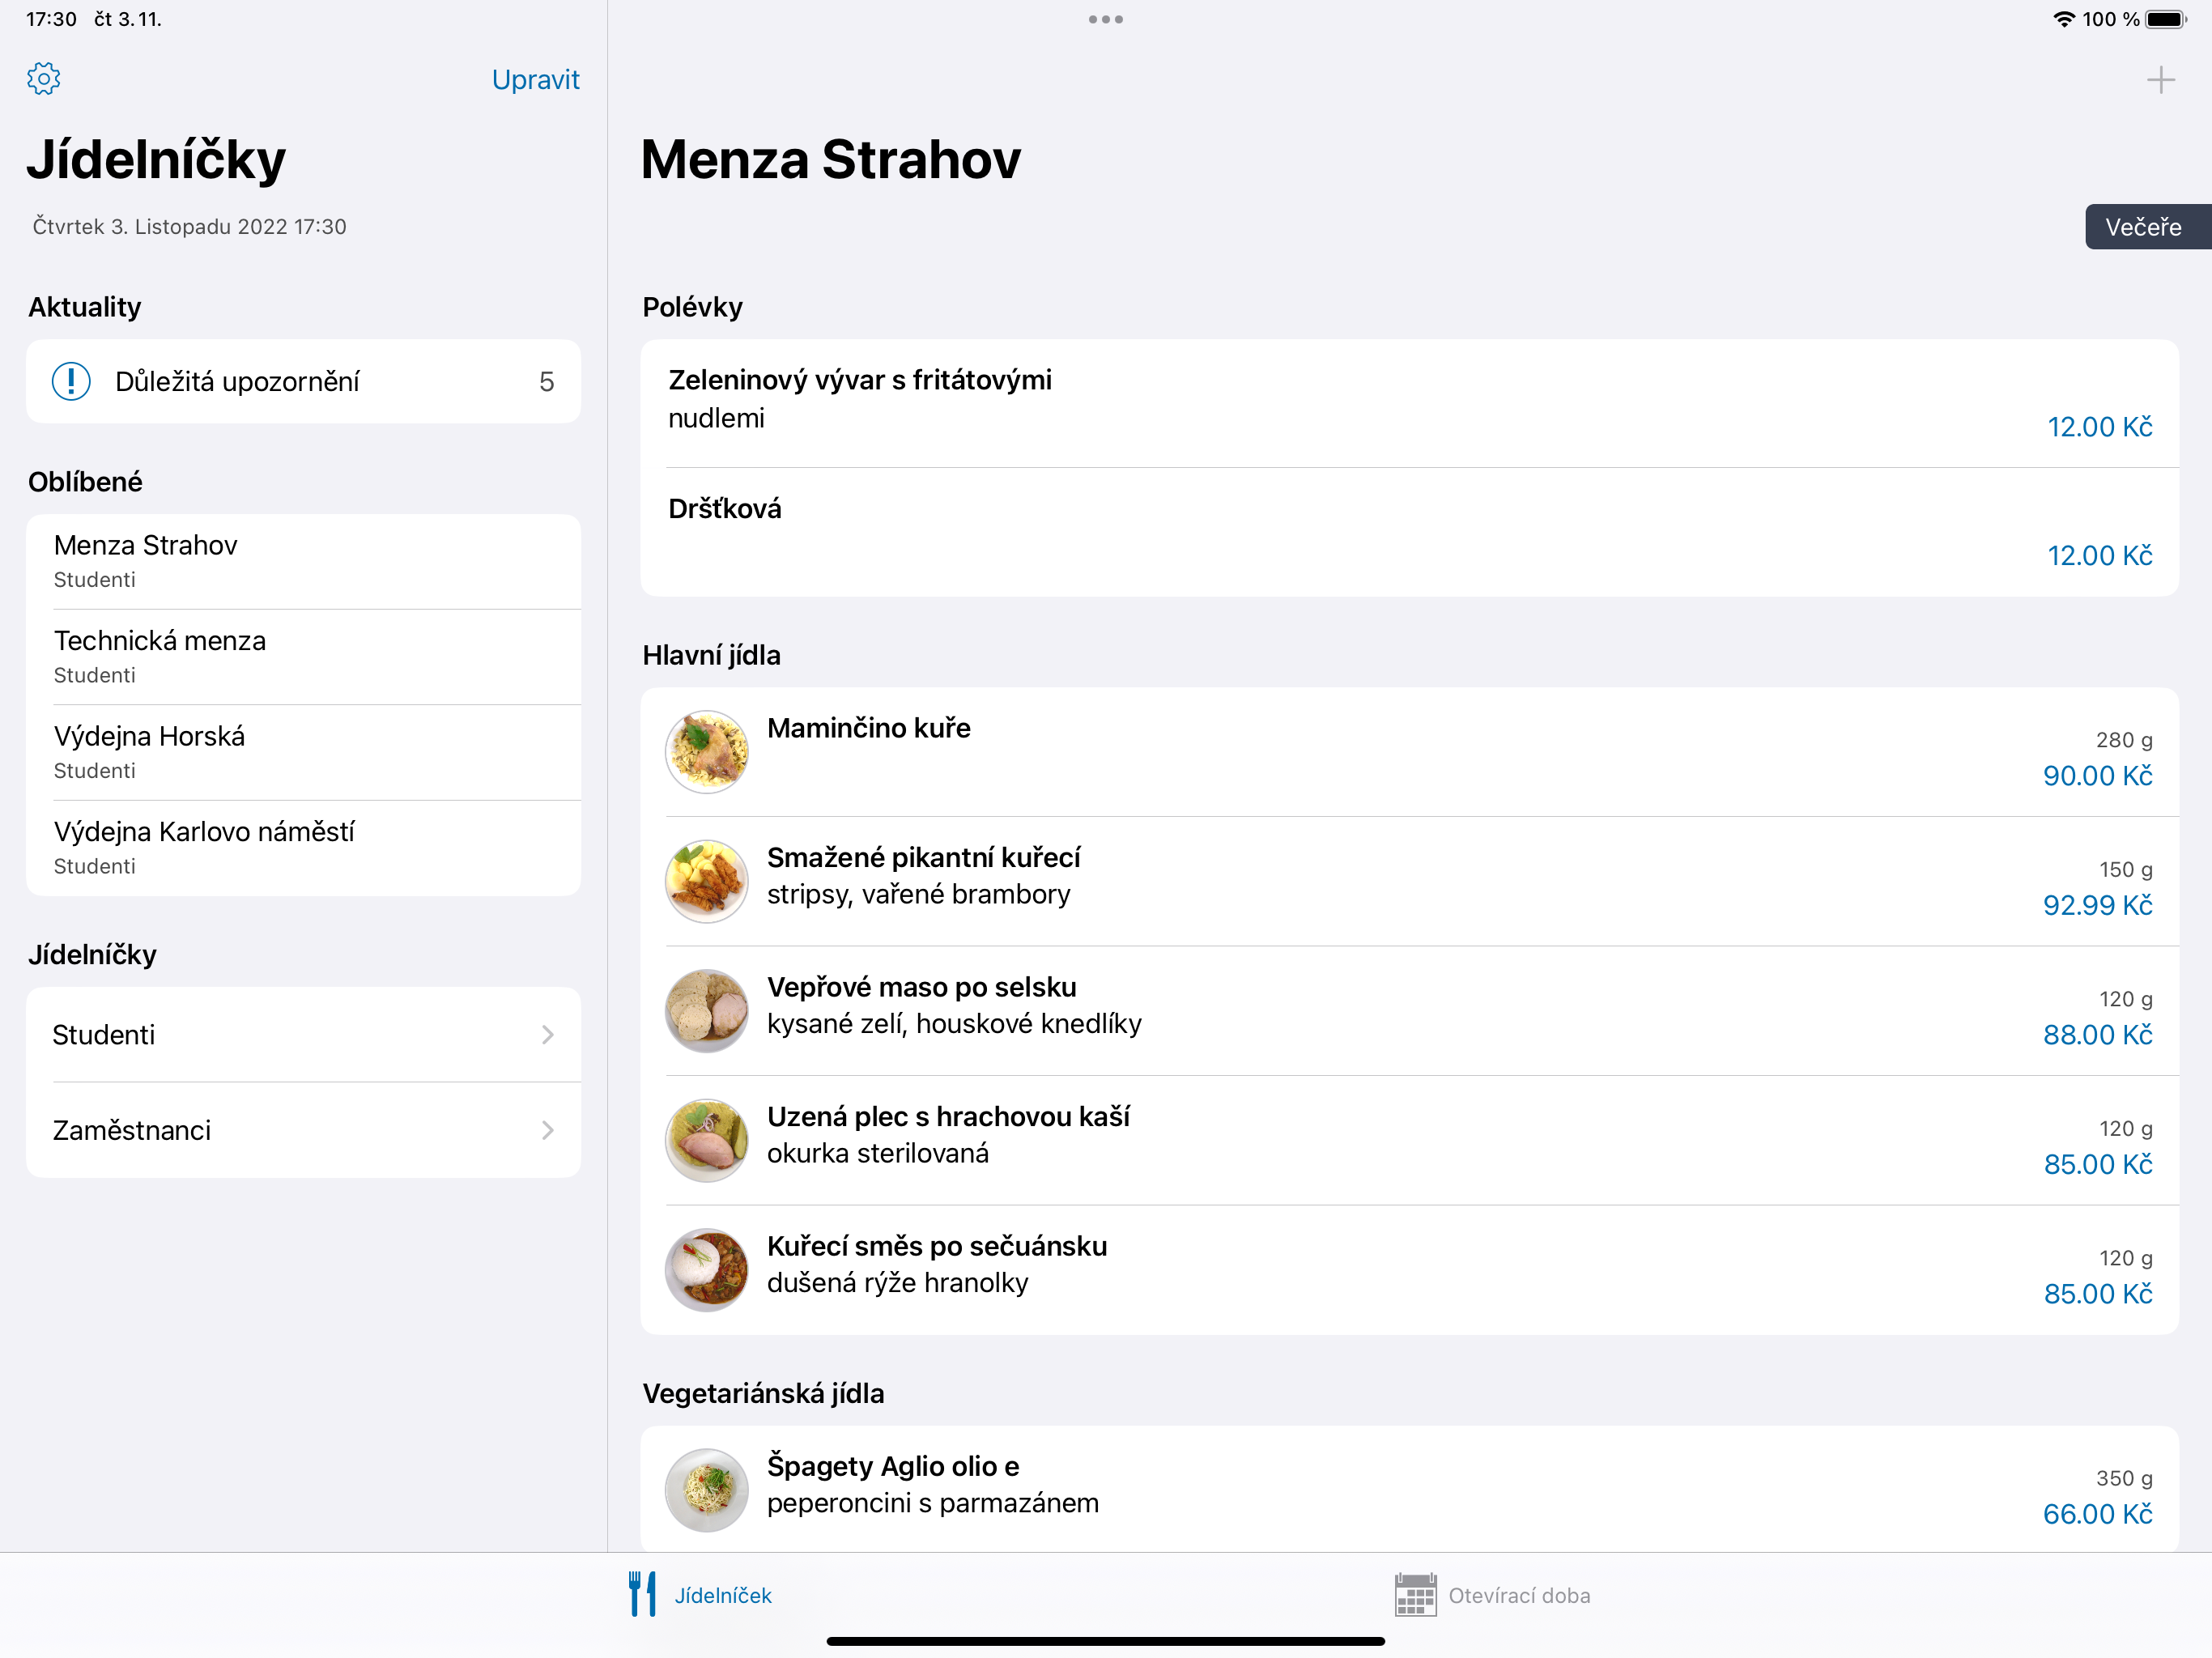Viewport: 2212px width, 1658px height.
Task: Open settings via the gear icon
Action: click(x=44, y=79)
